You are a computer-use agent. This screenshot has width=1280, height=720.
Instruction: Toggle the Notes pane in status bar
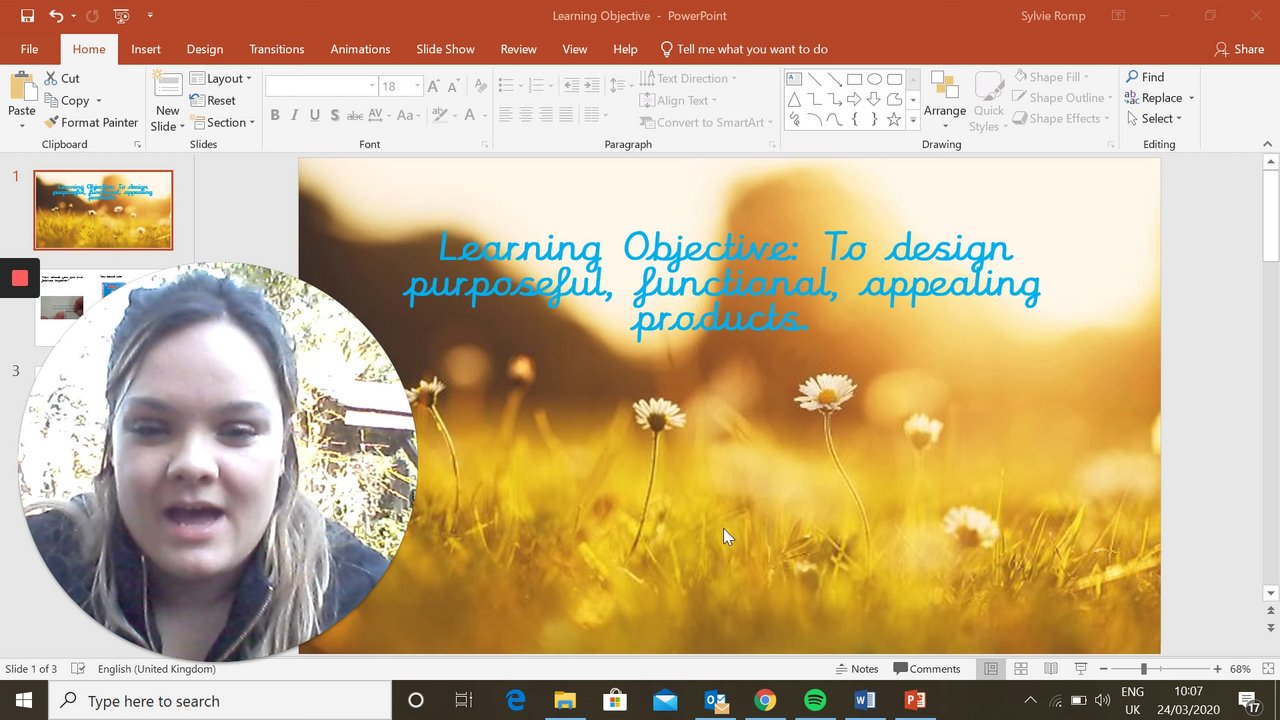tap(857, 669)
